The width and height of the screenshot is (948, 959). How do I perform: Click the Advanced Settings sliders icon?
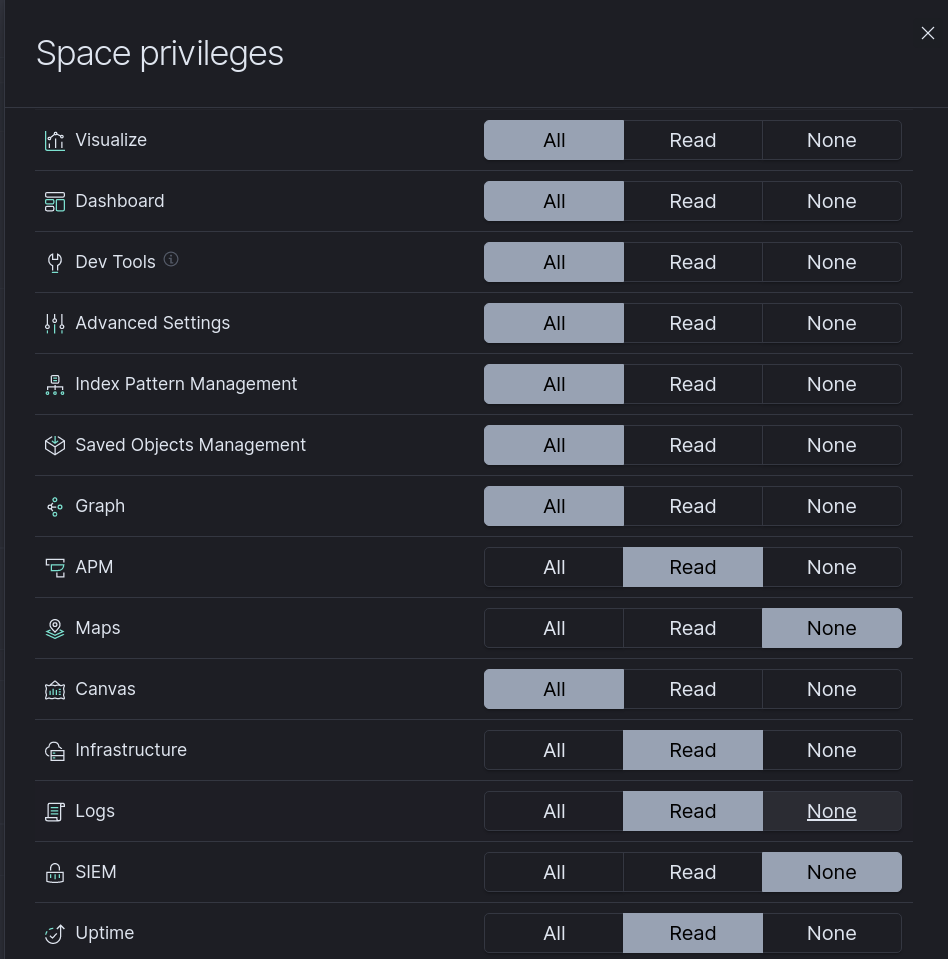(x=54, y=324)
